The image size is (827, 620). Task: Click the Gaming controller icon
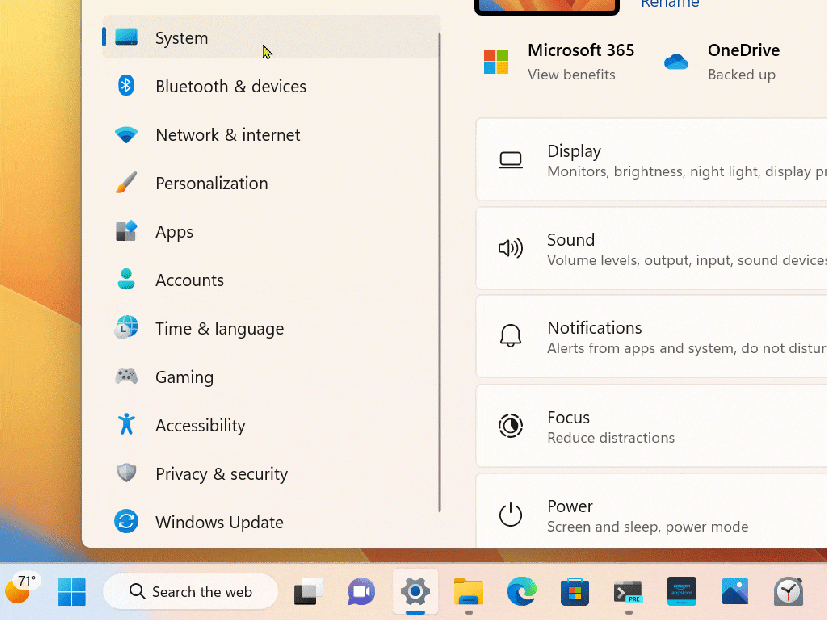126,377
